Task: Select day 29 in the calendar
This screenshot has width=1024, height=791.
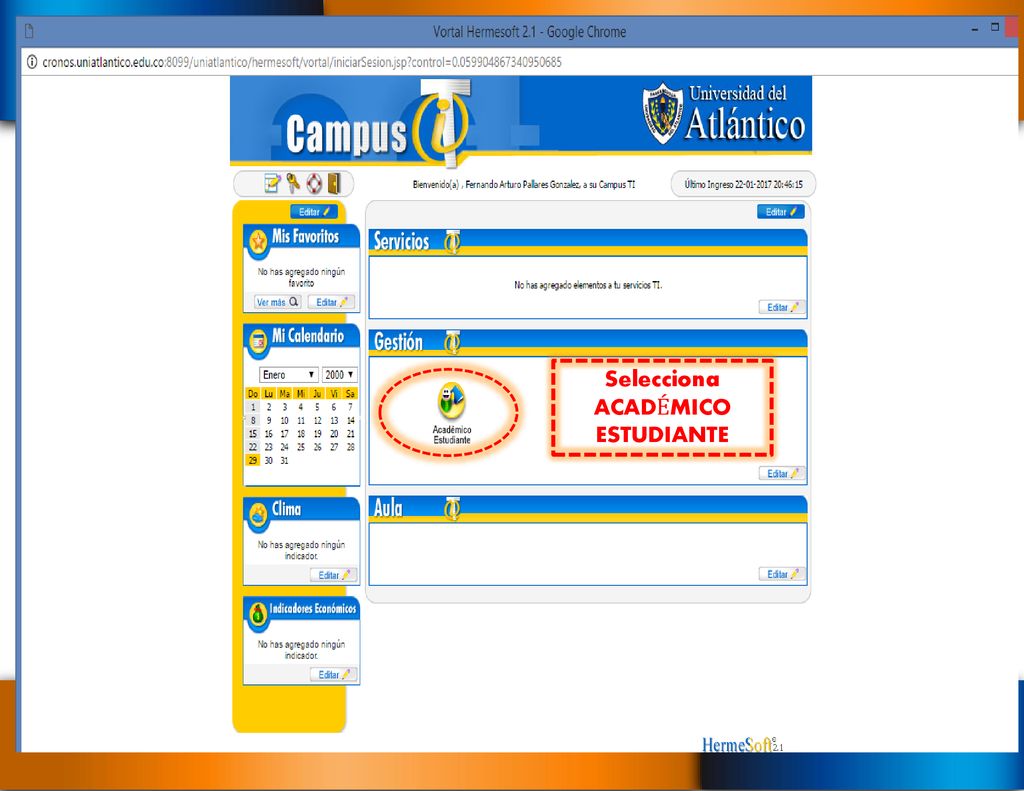Action: pos(253,460)
